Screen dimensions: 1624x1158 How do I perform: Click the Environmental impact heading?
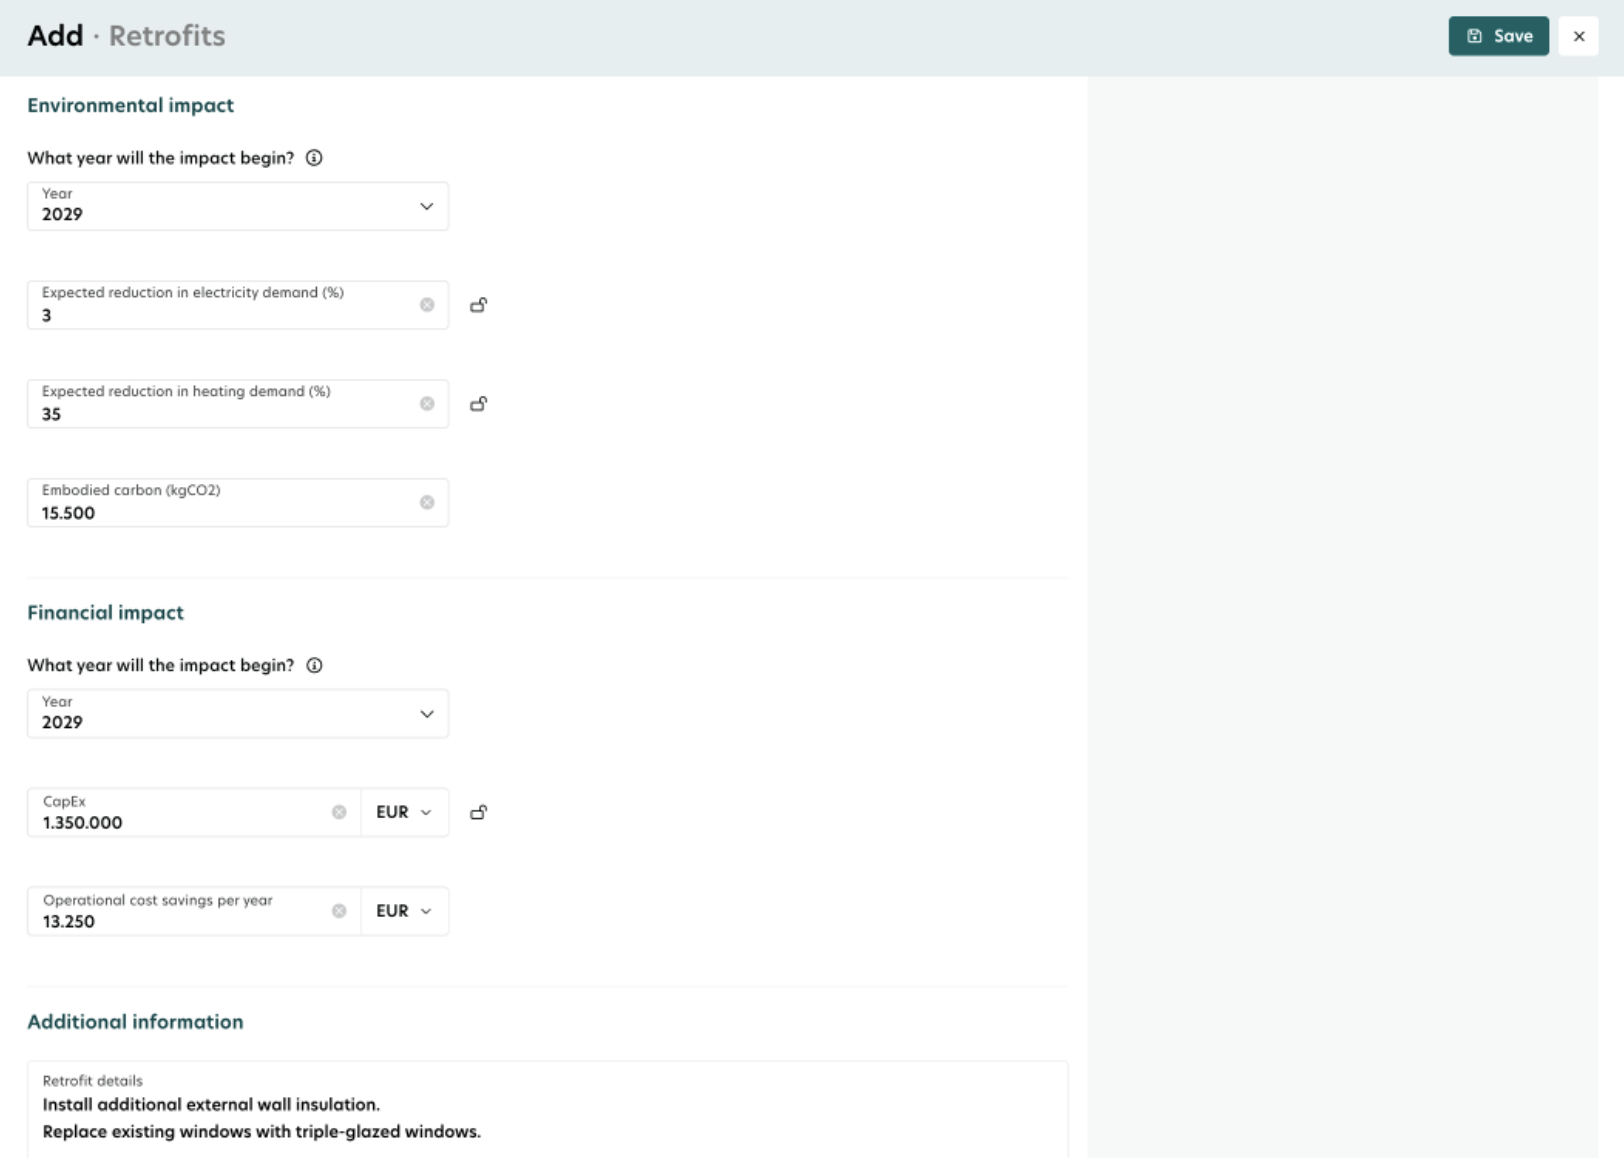[x=130, y=105]
